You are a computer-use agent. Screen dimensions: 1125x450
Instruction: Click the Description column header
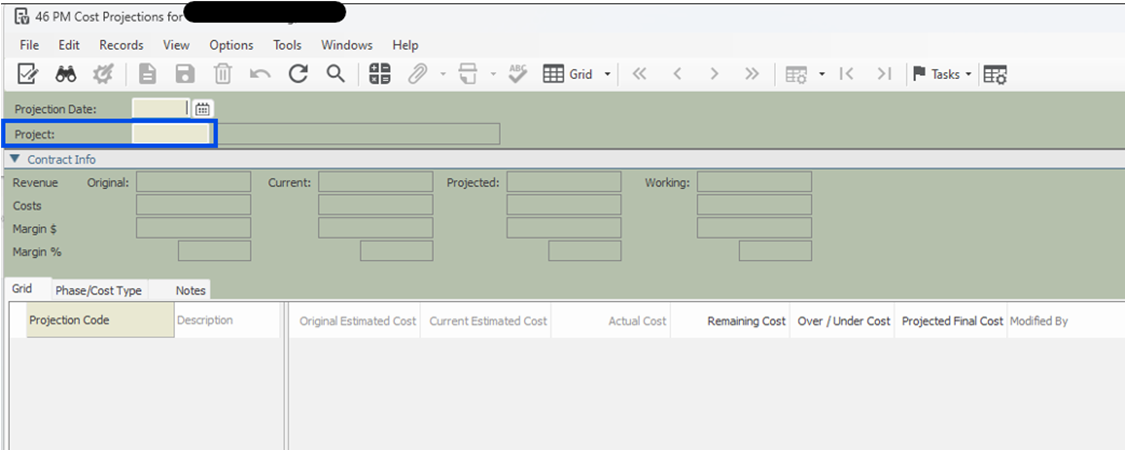point(227,320)
